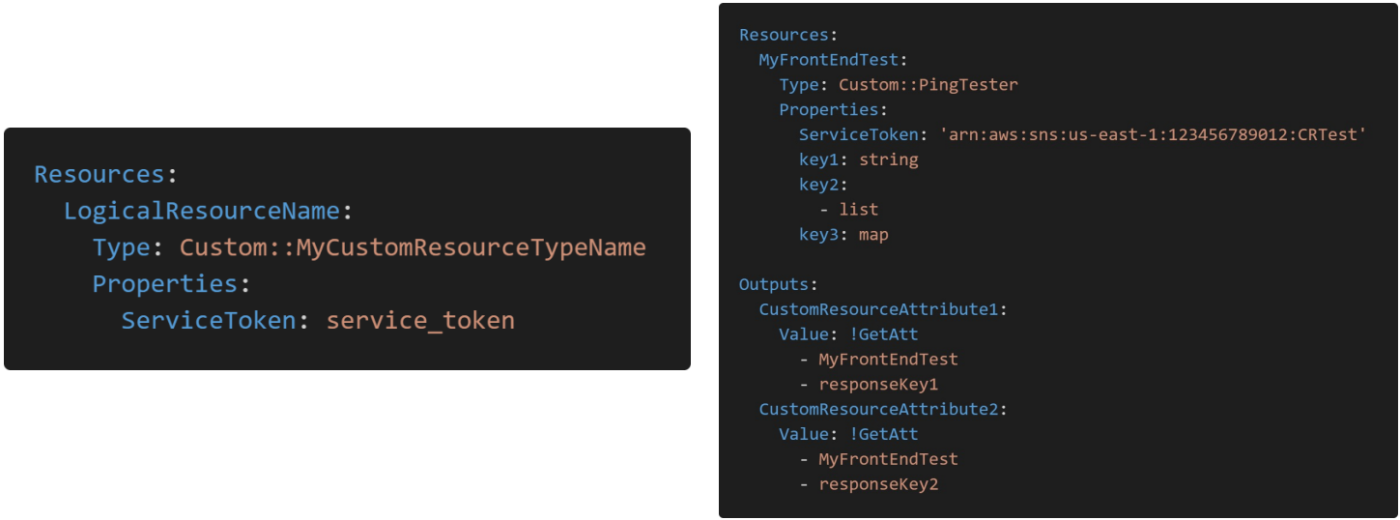
Task: Click the list item under key2
Action: click(858, 210)
